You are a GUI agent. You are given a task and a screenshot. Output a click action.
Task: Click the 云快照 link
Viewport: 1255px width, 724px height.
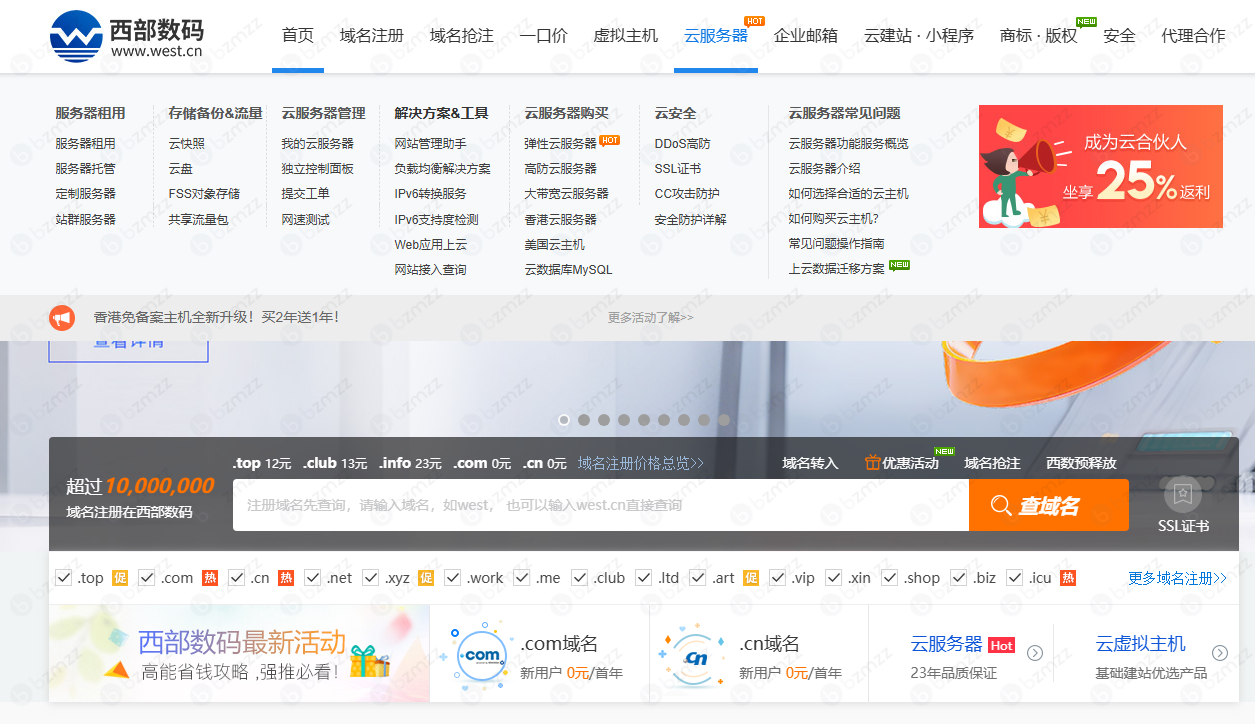[x=187, y=144]
